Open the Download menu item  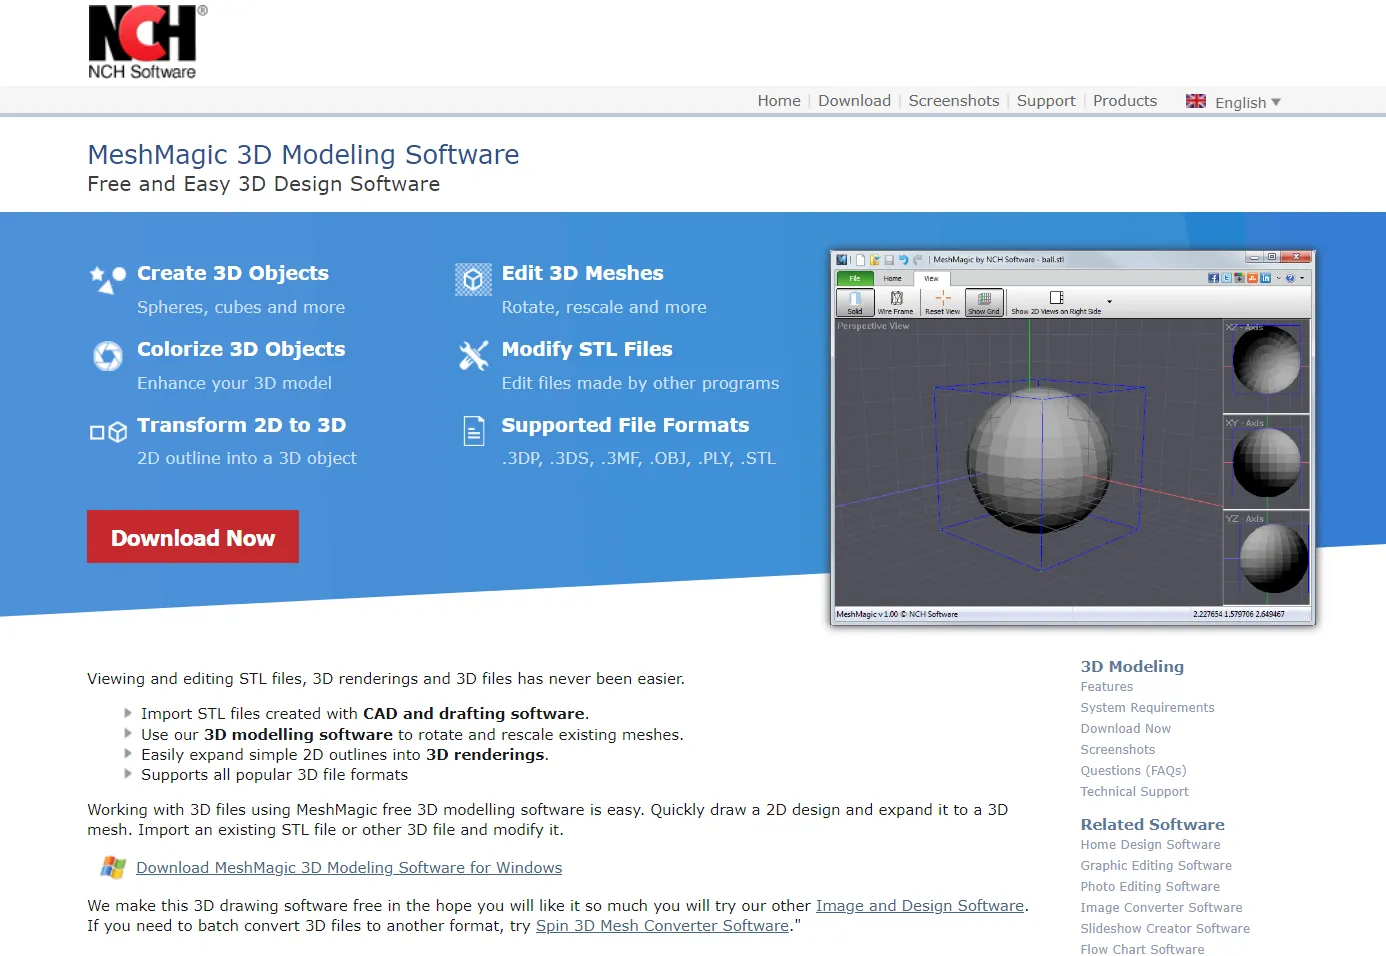pos(854,101)
